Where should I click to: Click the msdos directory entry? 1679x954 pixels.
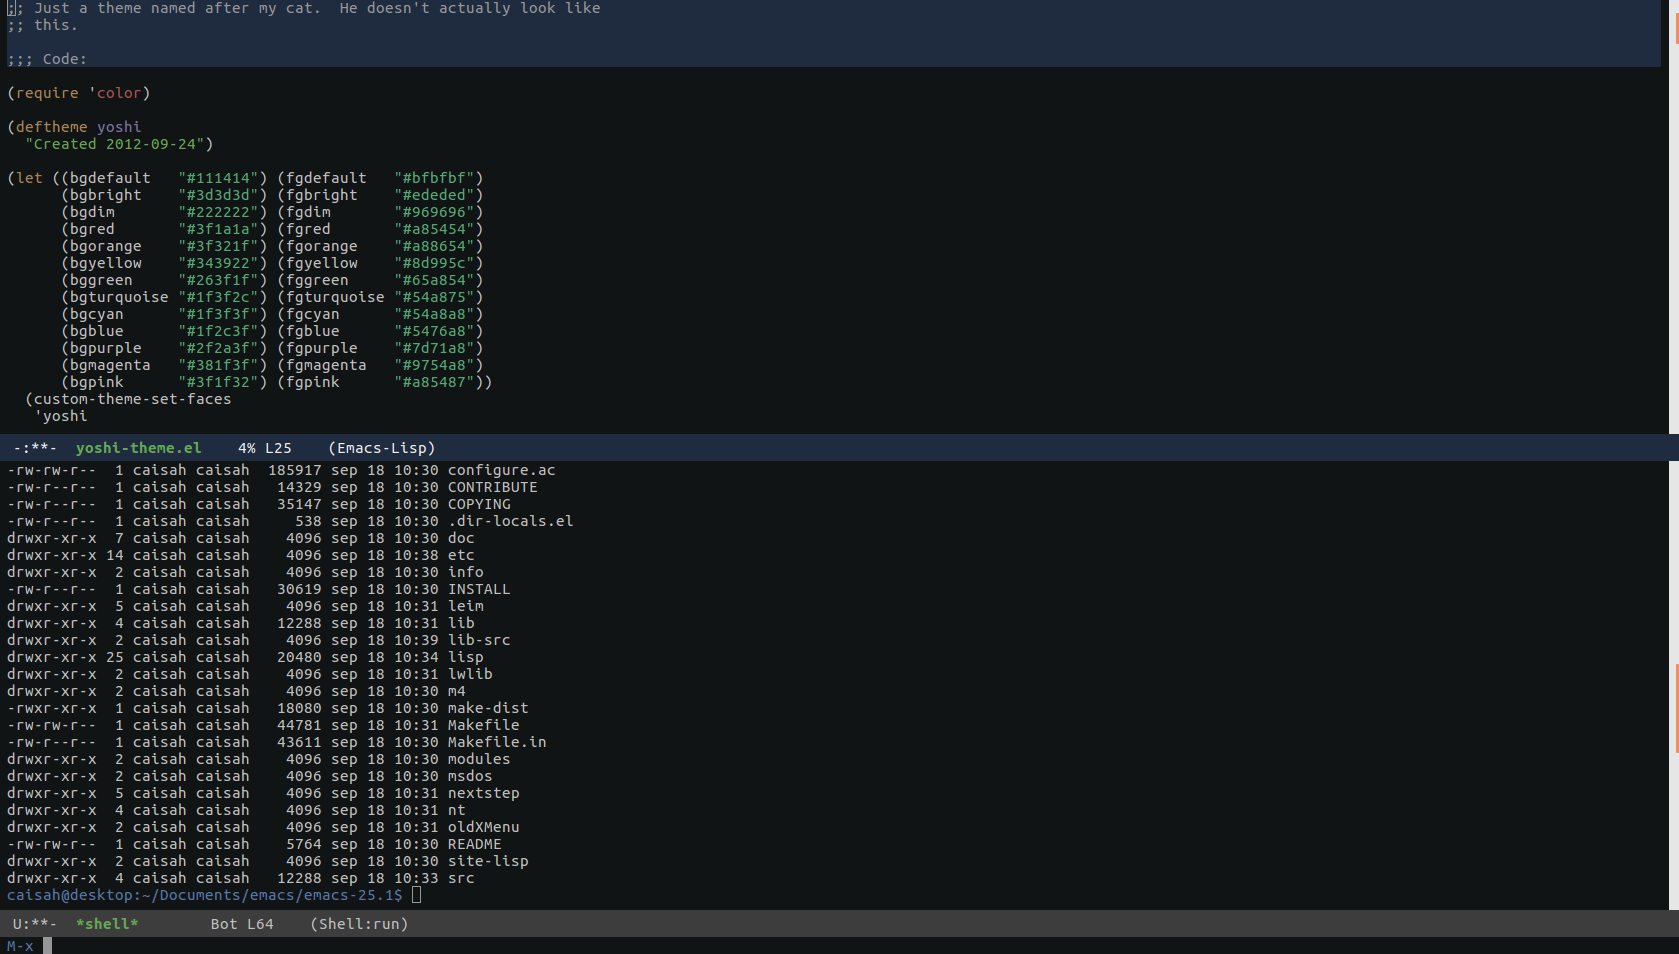coord(470,776)
